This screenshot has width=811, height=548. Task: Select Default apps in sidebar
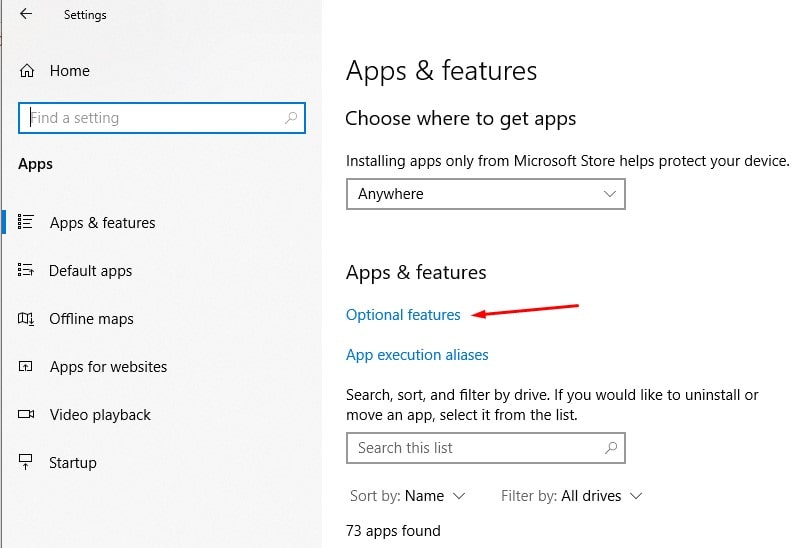pyautogui.click(x=91, y=271)
